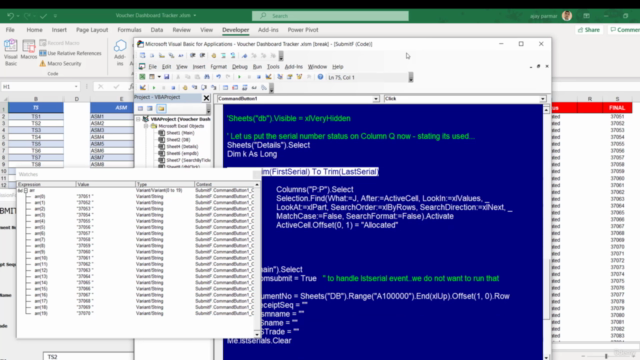Click cell TS3 in Excel column B
Screen dimensions: 640x360
(x=36, y=130)
